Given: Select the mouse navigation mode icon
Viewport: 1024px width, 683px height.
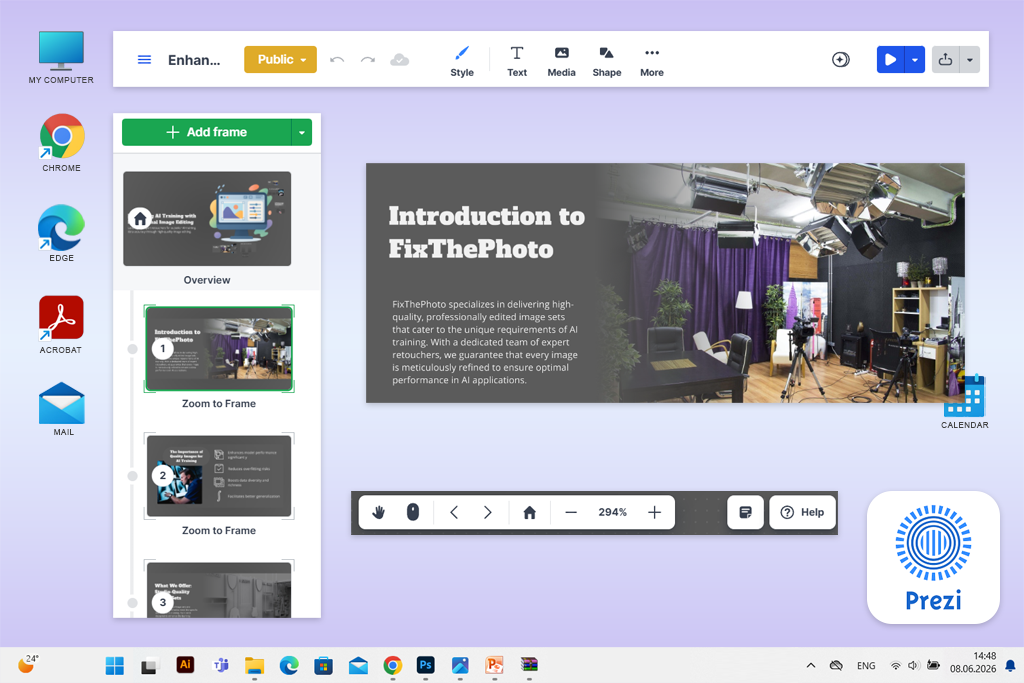Looking at the screenshot, I should (413, 512).
